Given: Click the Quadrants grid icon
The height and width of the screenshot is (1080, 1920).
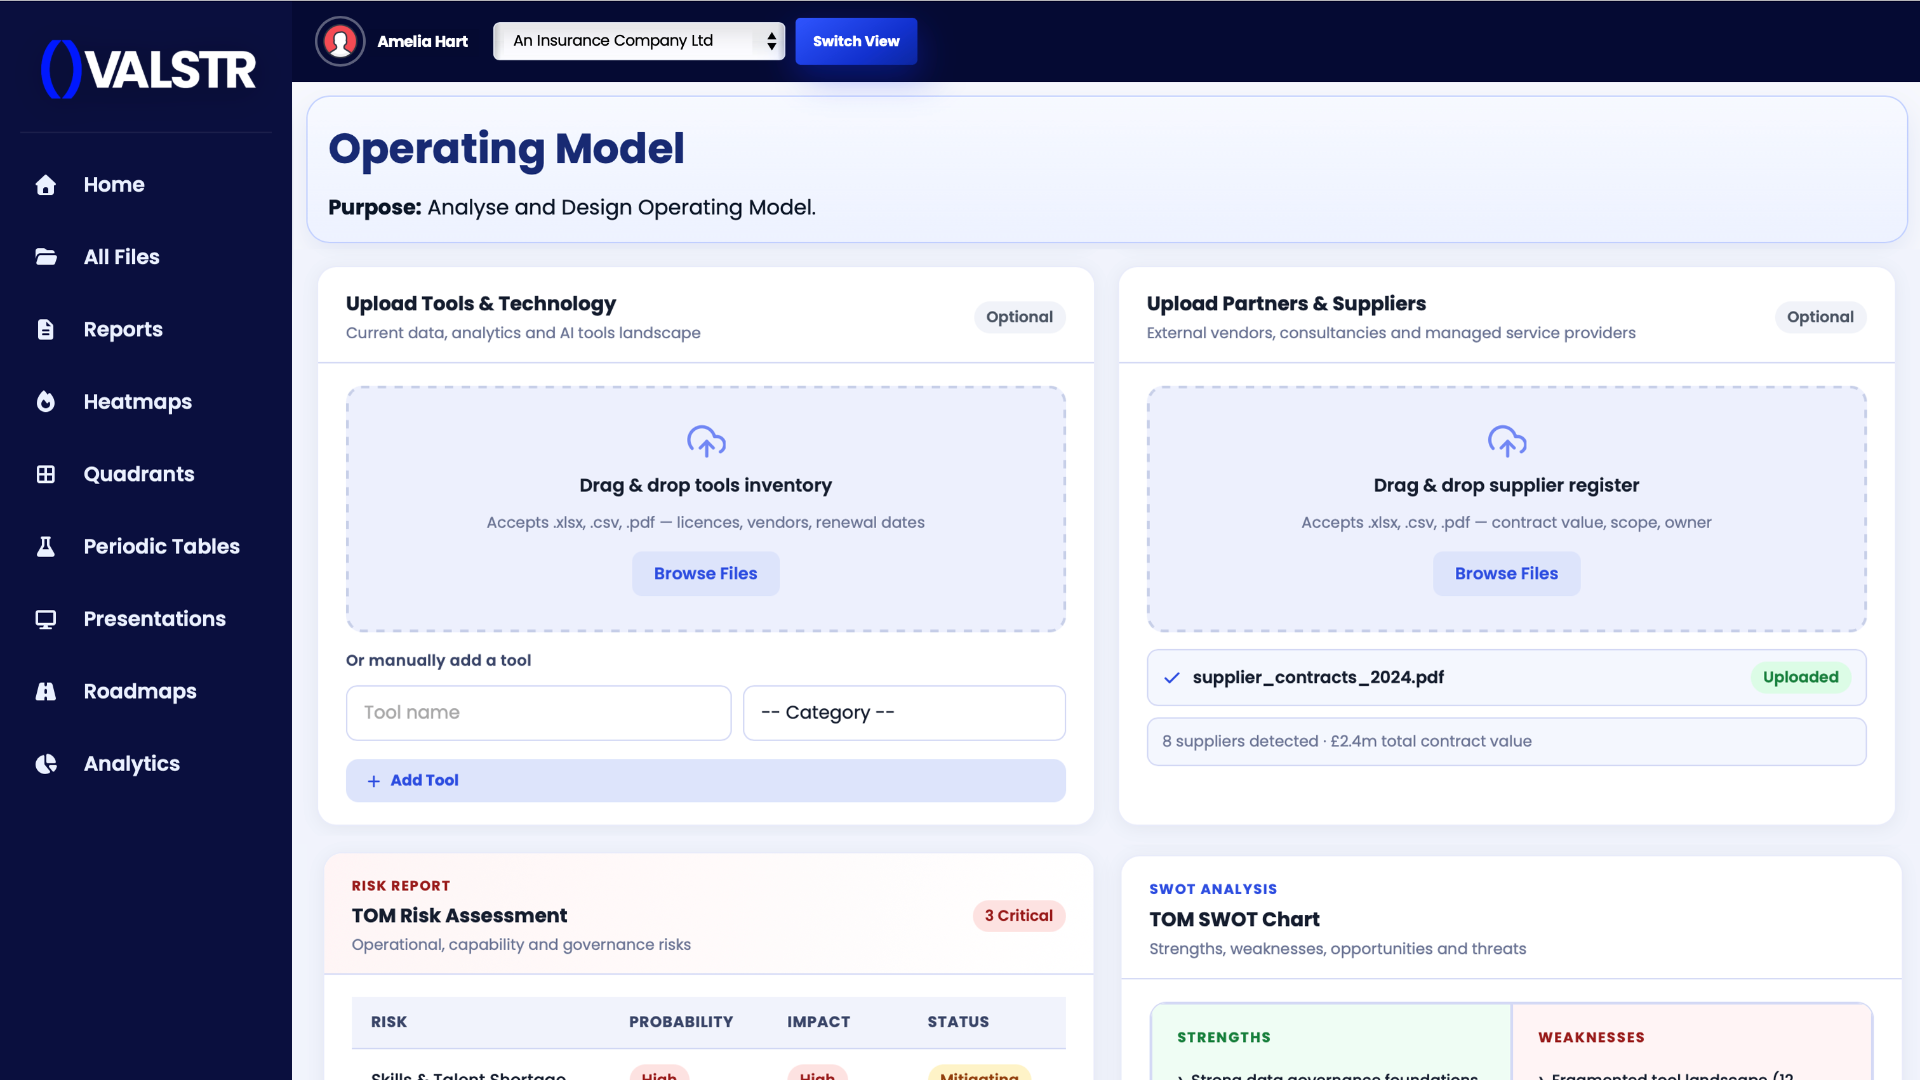Looking at the screenshot, I should click(46, 474).
